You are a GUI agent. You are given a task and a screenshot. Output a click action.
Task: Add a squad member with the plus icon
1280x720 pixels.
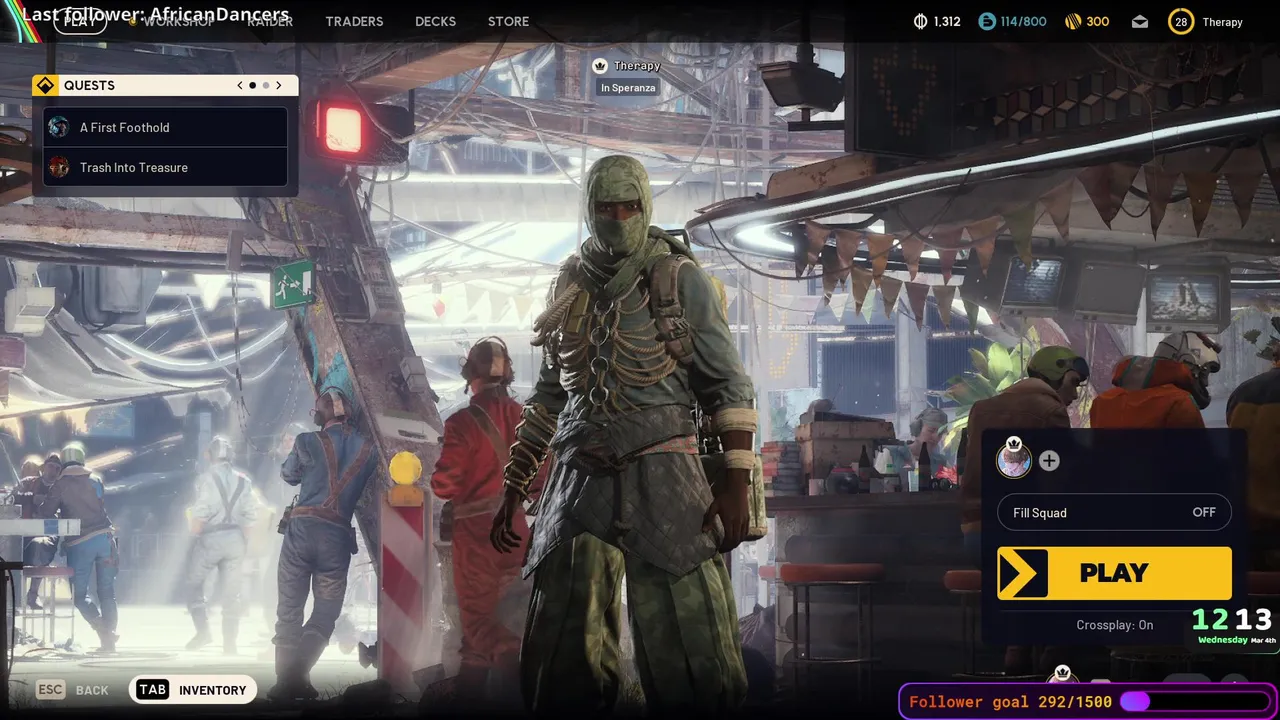point(1049,460)
